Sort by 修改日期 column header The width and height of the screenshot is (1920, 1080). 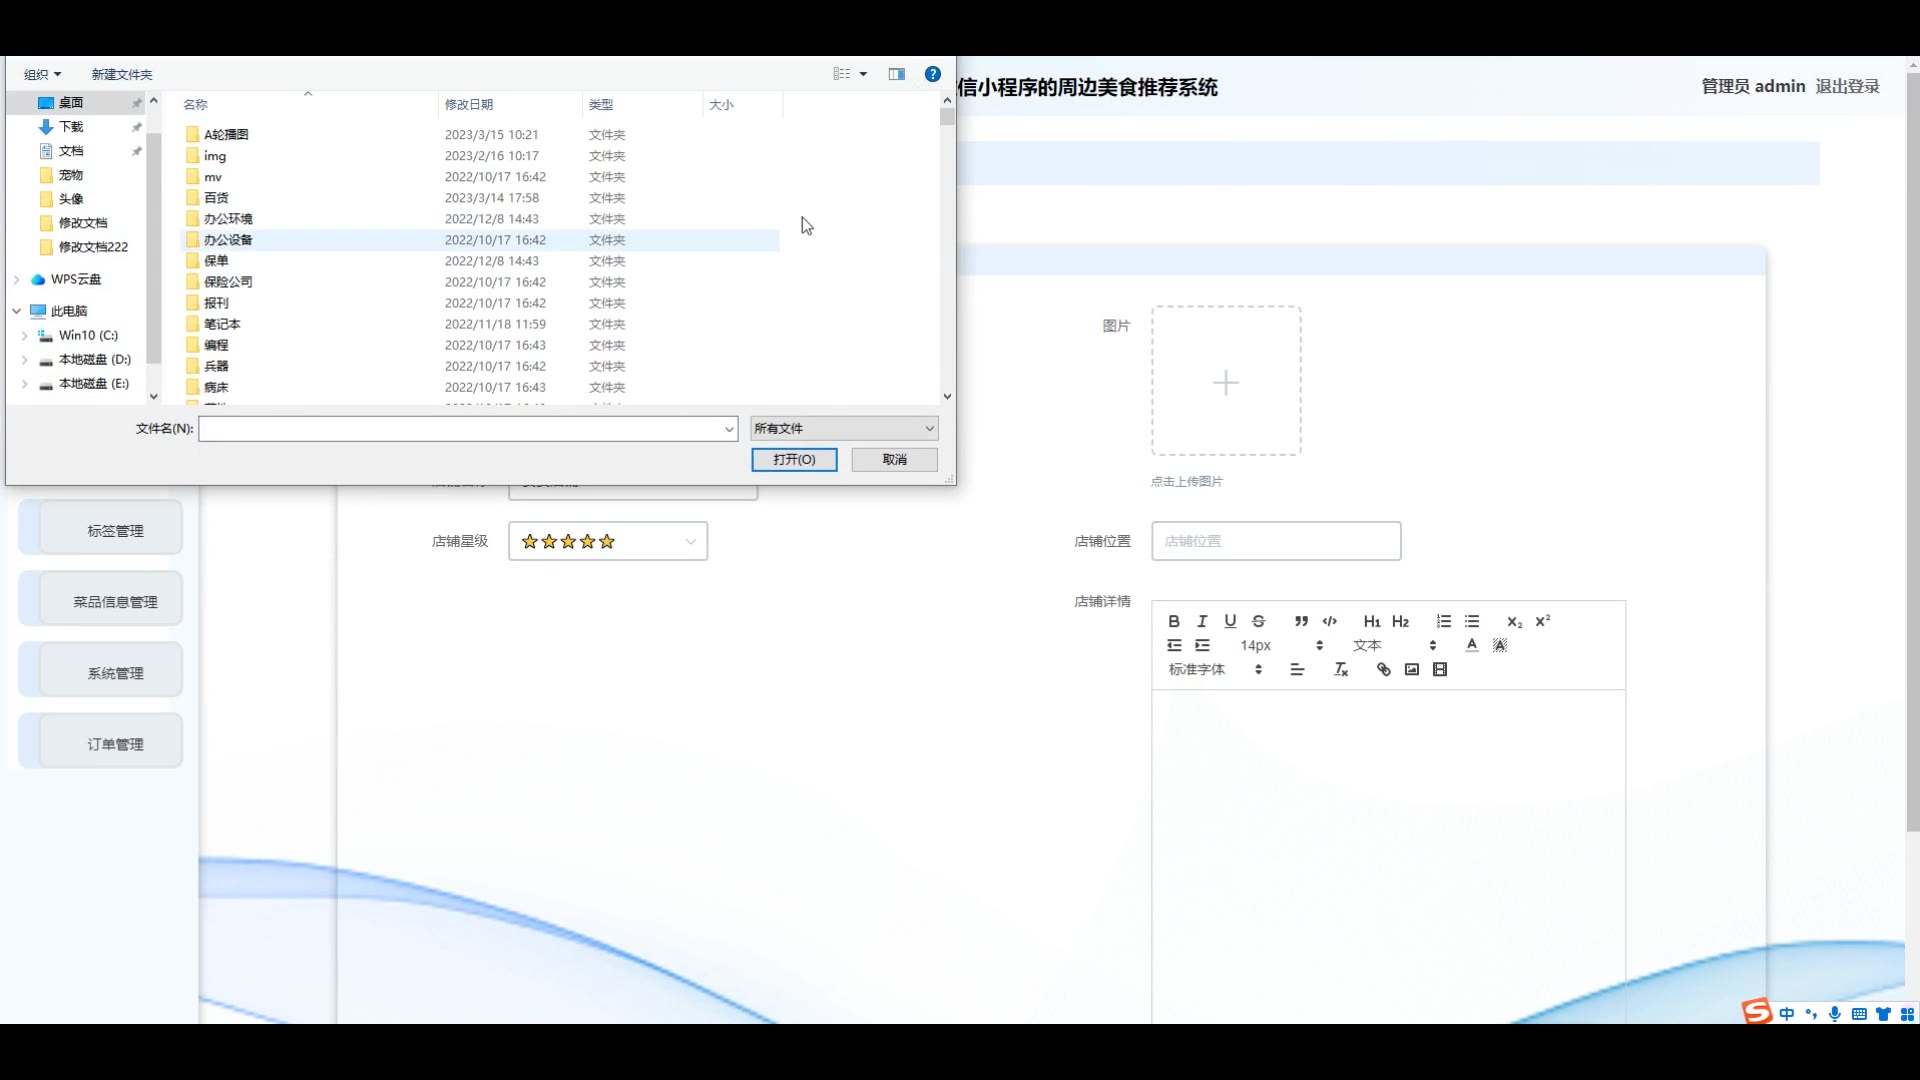pos(510,104)
